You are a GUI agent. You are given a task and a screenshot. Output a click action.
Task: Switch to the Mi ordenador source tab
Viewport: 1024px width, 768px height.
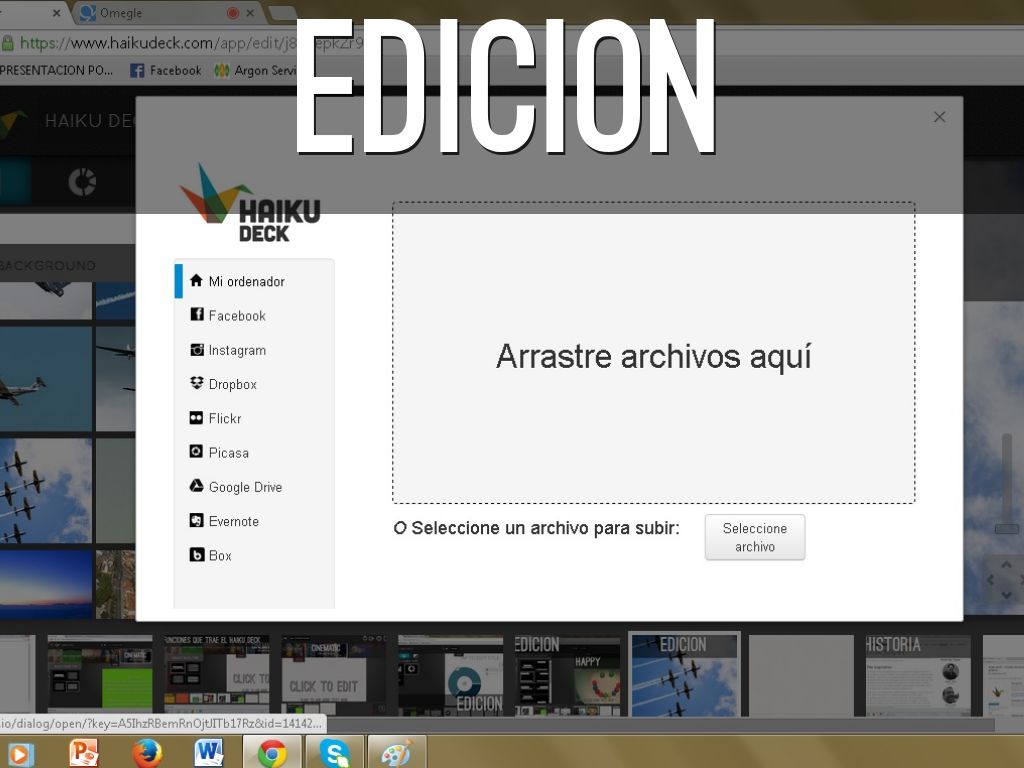click(246, 282)
